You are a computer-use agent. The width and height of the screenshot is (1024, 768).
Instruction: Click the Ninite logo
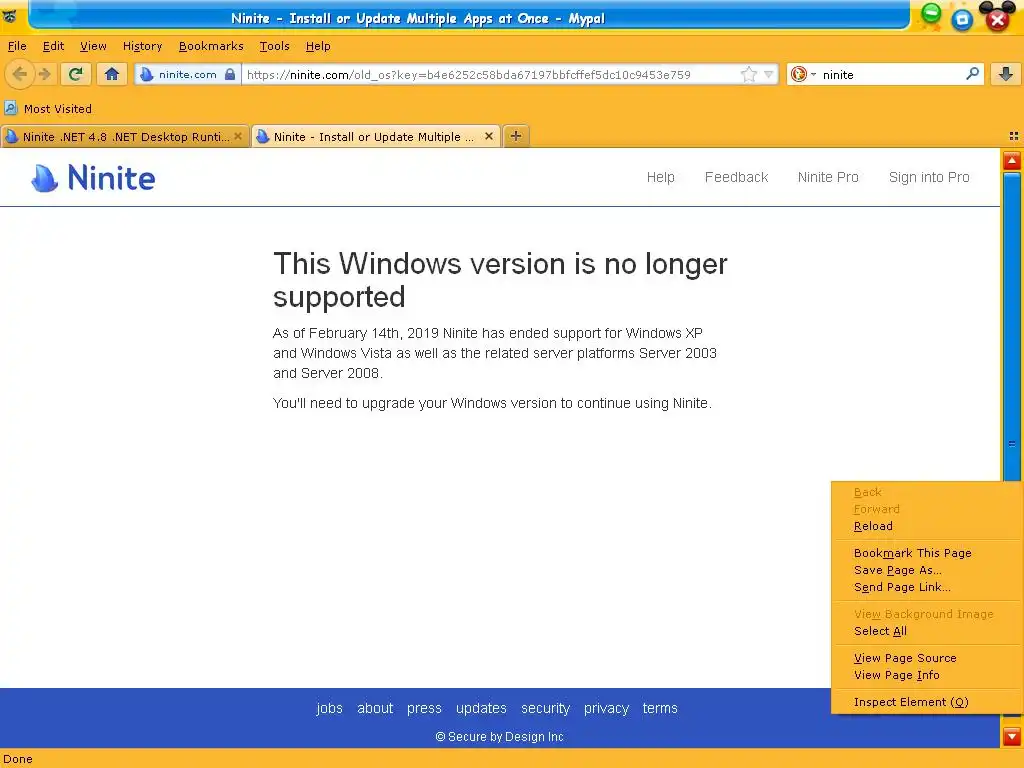click(93, 178)
